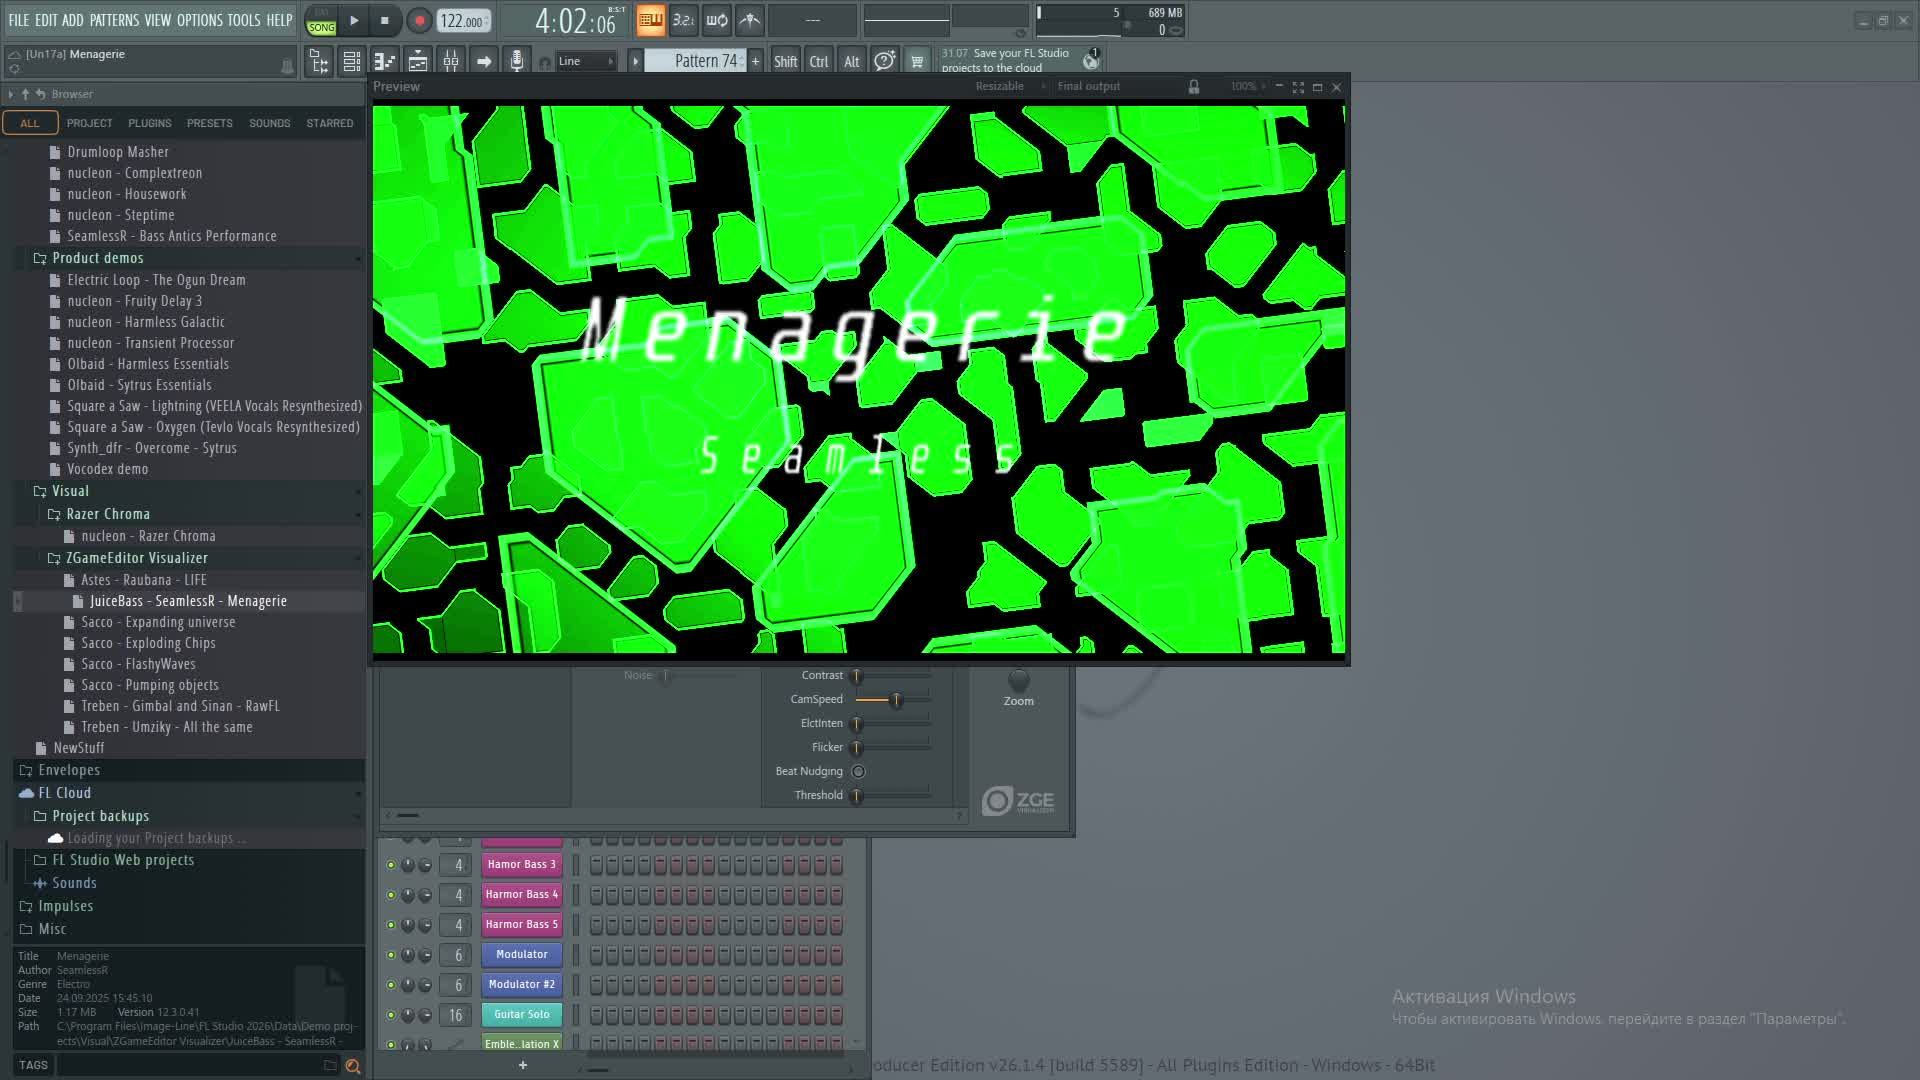Click the Alt modifier button
The height and width of the screenshot is (1080, 1920).
tap(852, 61)
